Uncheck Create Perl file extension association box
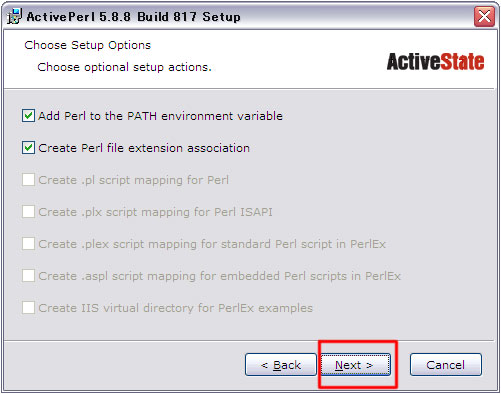 pyautogui.click(x=28, y=148)
